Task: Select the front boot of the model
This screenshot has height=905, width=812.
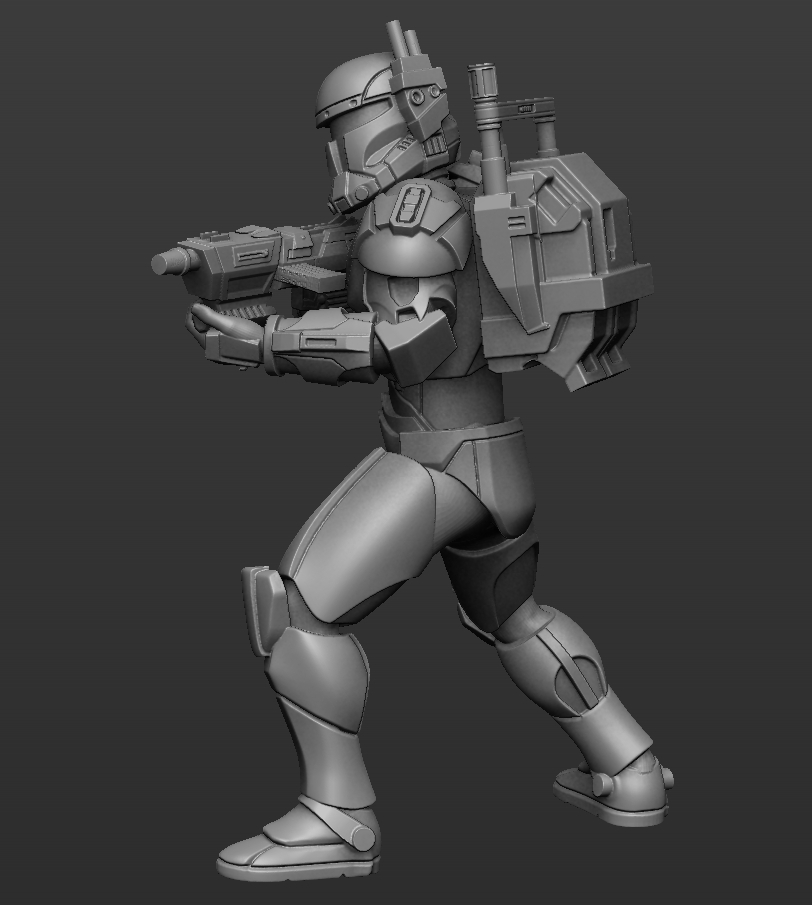Action: 299,837
